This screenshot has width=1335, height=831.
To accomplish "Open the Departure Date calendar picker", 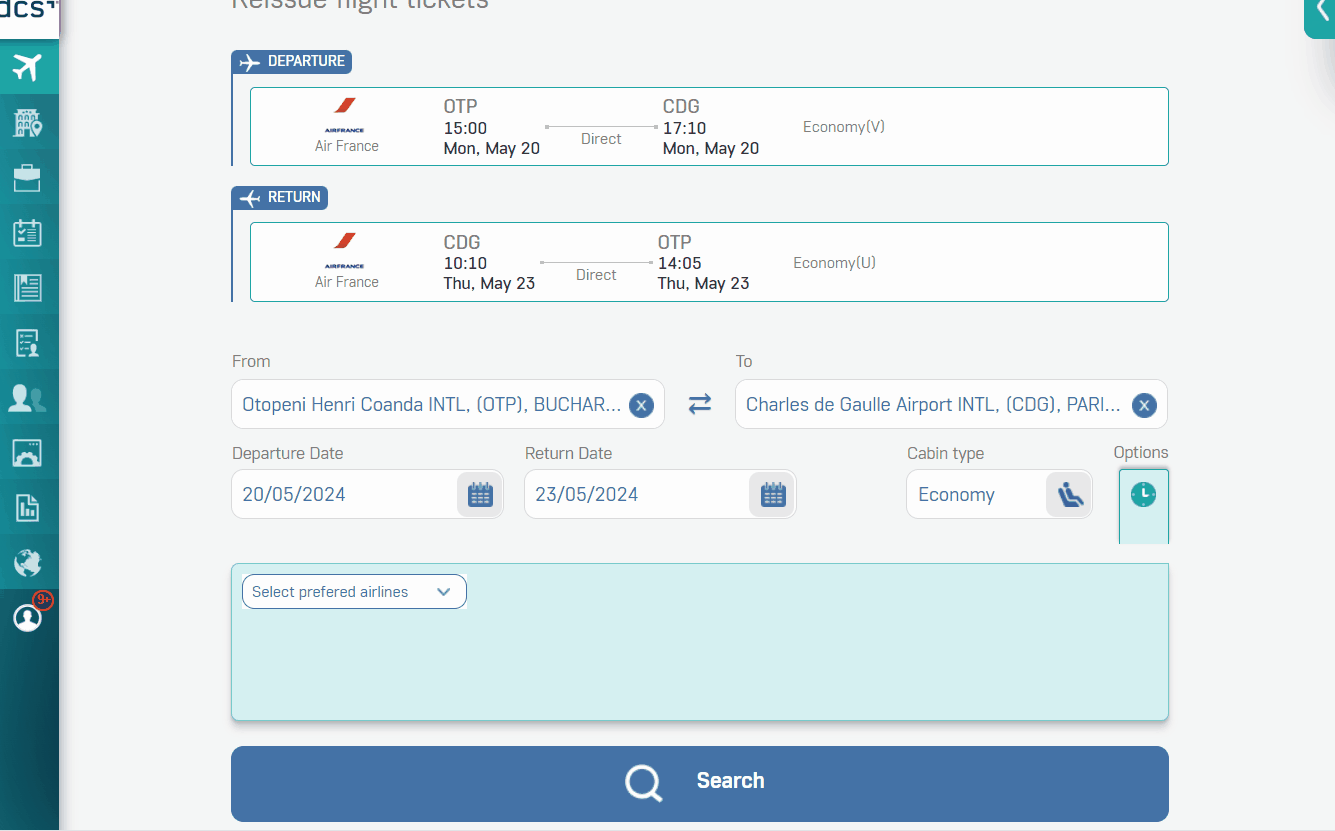I will pos(479,493).
